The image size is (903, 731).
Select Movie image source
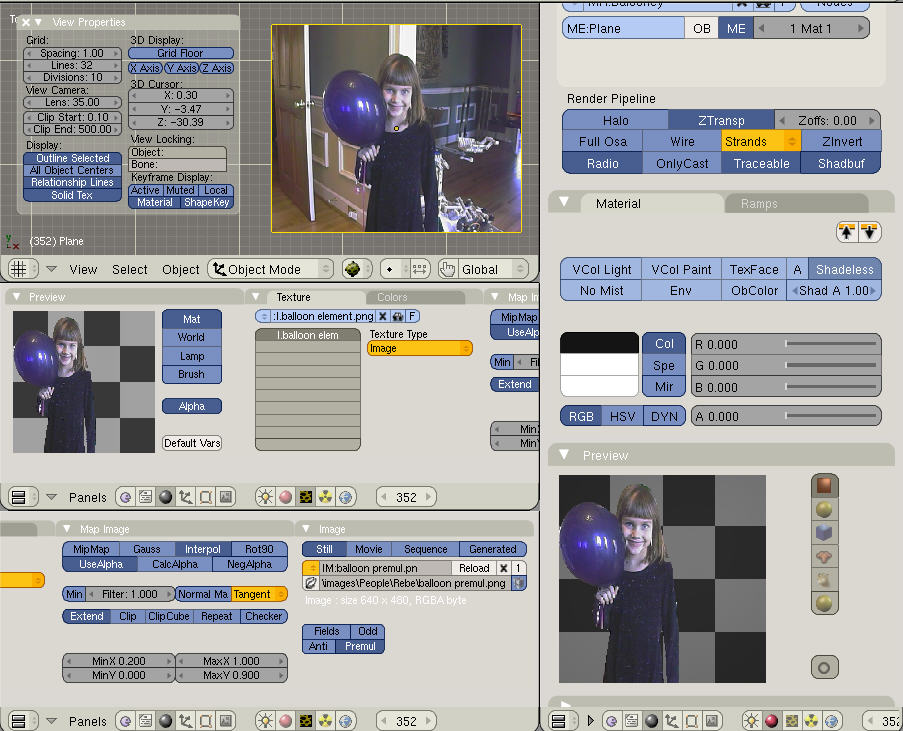click(x=369, y=549)
